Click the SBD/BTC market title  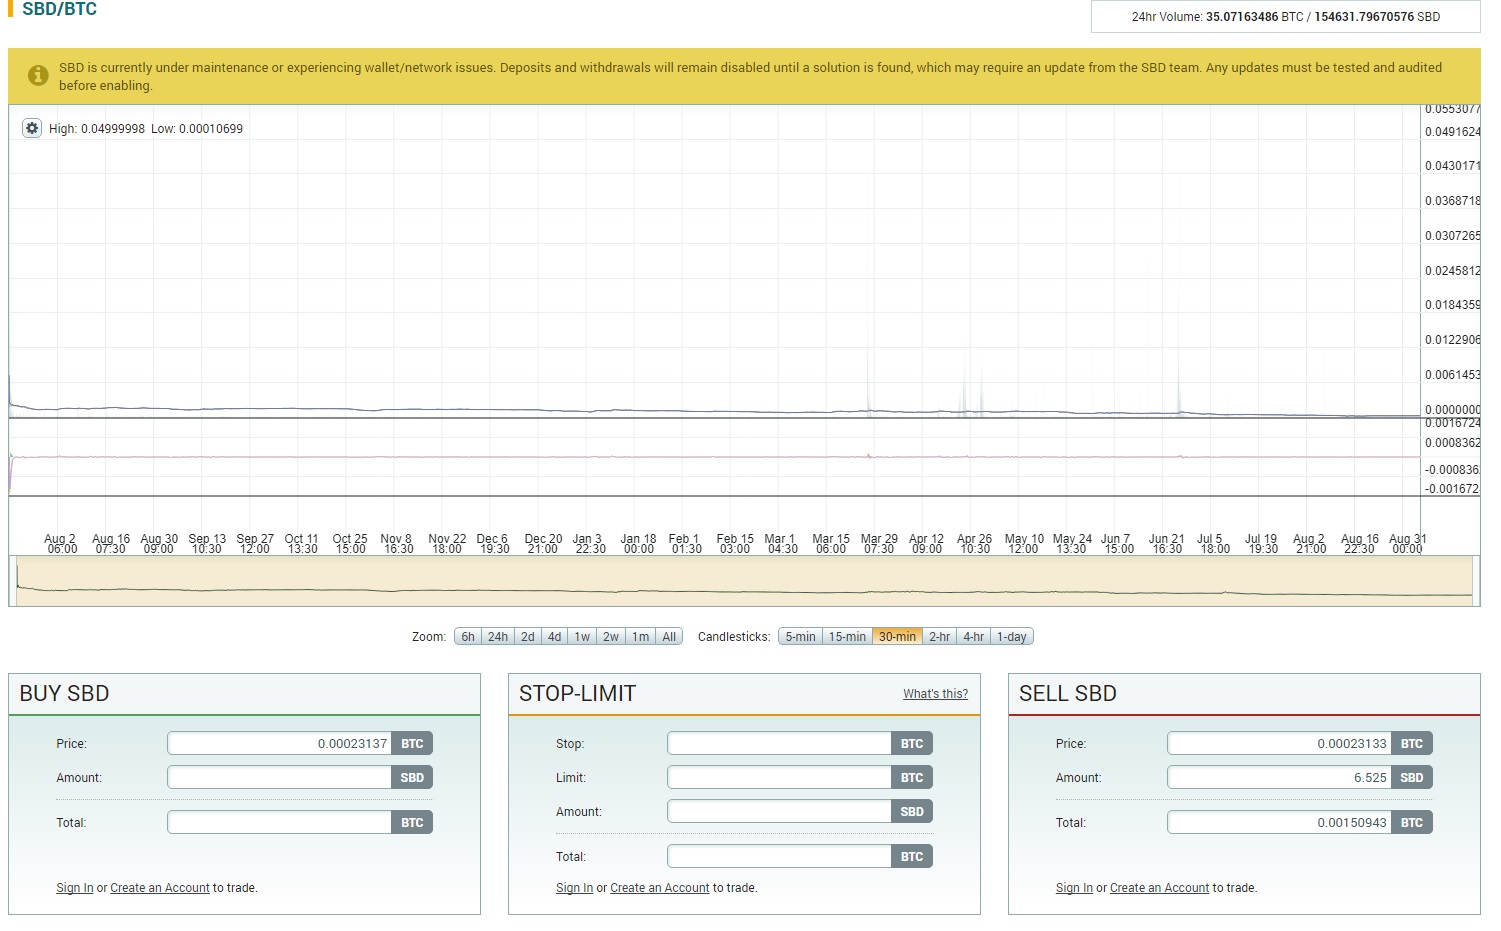coord(59,9)
